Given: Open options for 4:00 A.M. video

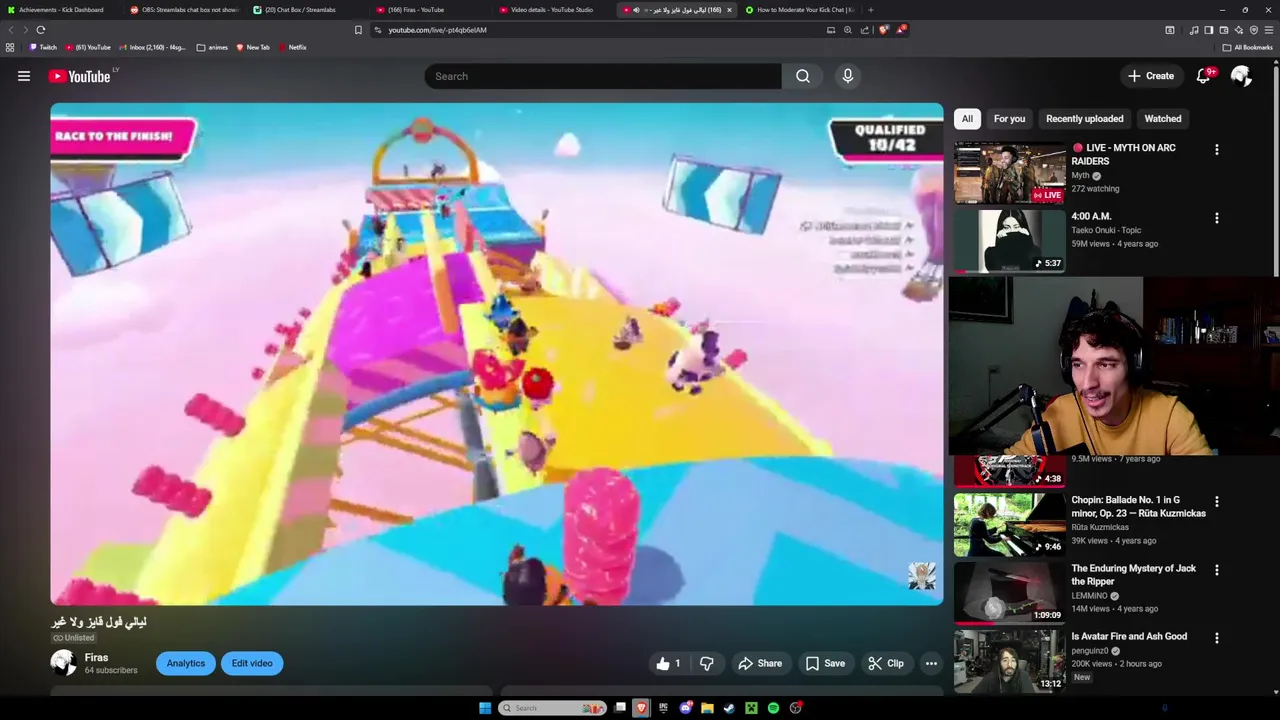Looking at the screenshot, I should pyautogui.click(x=1217, y=218).
